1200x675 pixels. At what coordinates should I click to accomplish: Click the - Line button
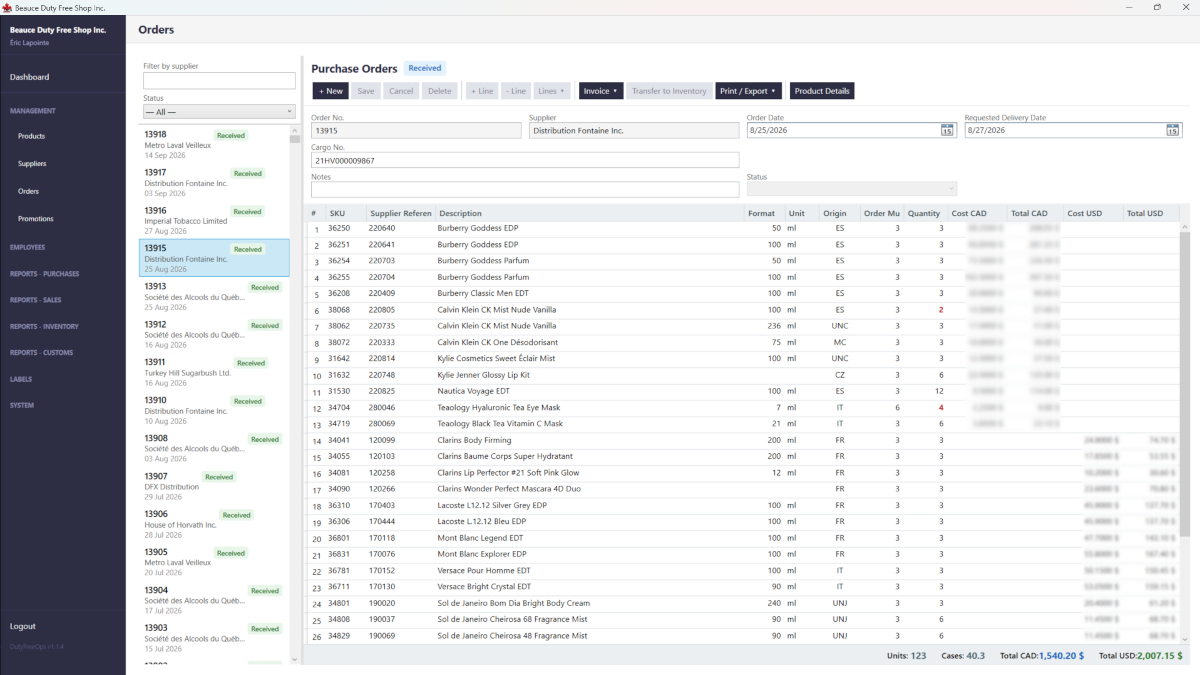click(516, 91)
